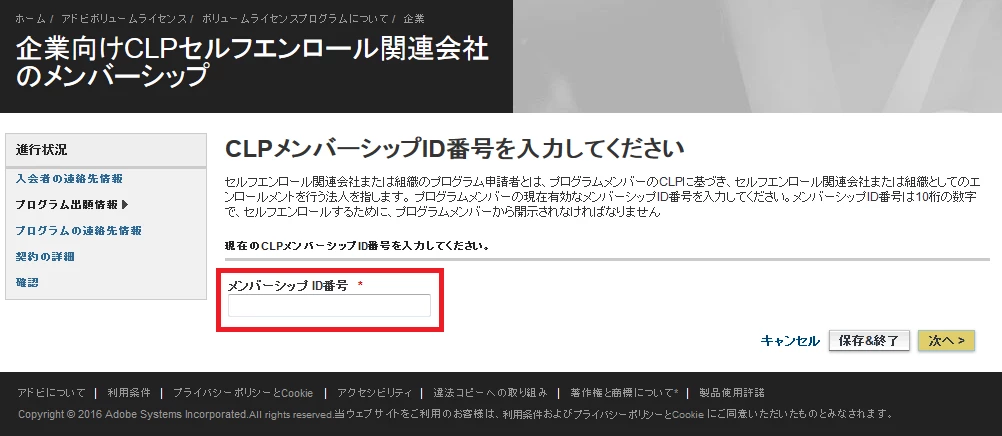
Task: Click the CLPメンバーシップID番号を入力してください heading
Action: pyautogui.click(x=455, y=150)
